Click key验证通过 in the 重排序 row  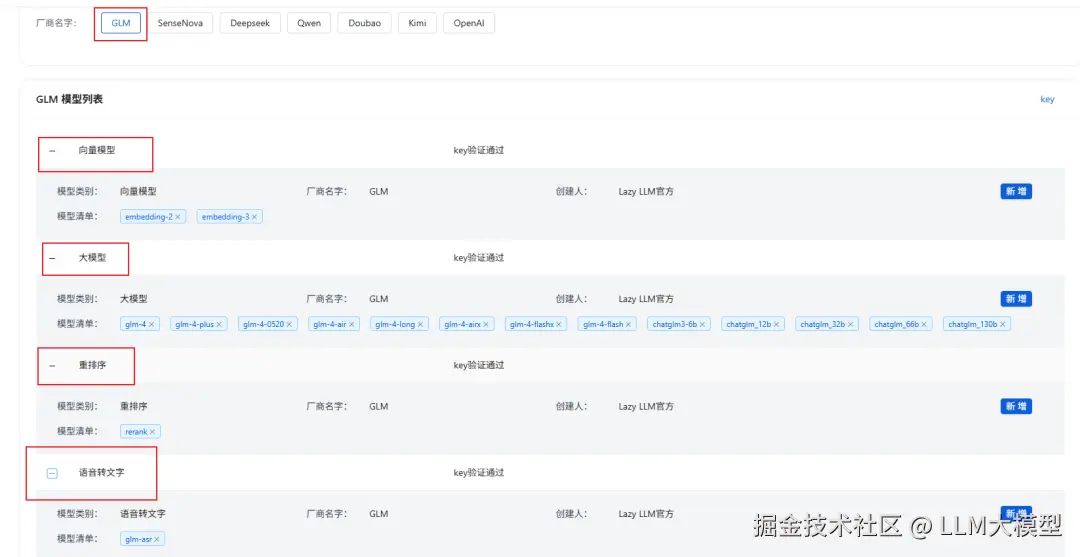click(479, 365)
